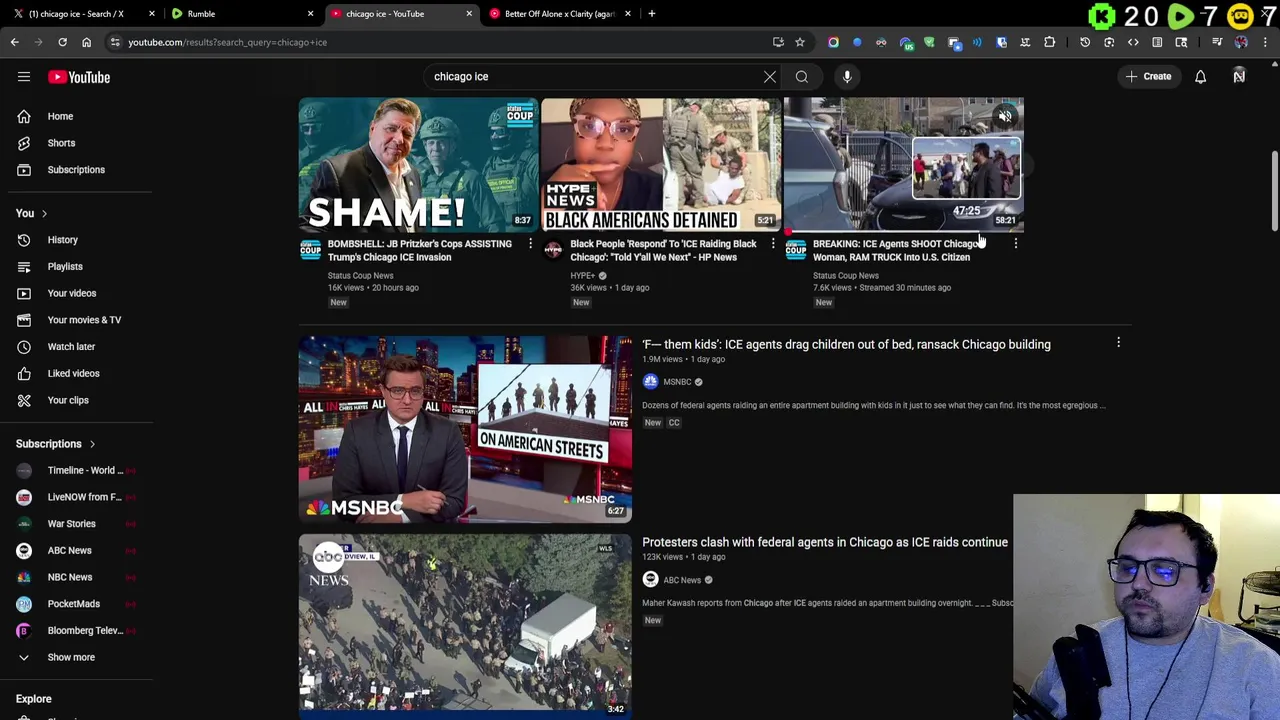
Task: Open 'ICE agents drag children' video title
Action: 846,344
